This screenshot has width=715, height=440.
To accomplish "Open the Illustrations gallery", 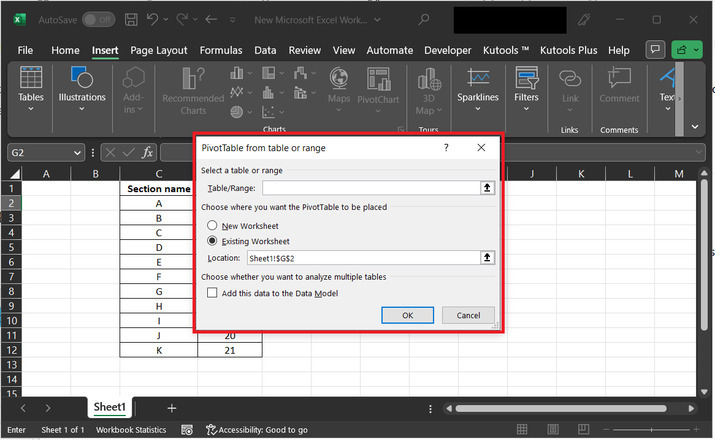I will click(x=82, y=85).
